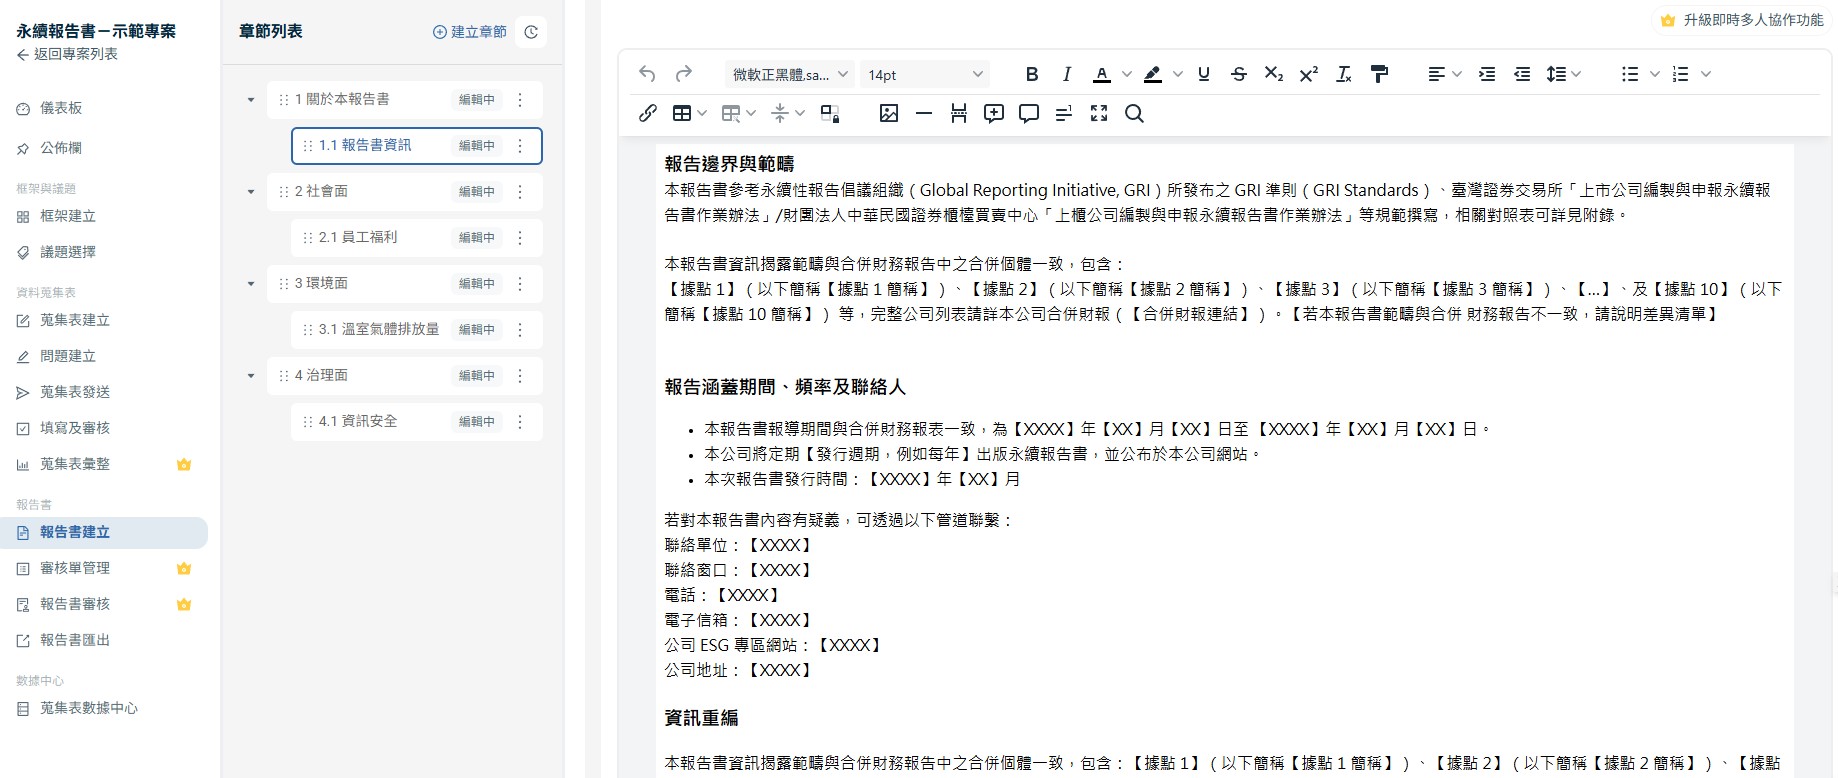The width and height of the screenshot is (1838, 778).
Task: Click the 建立章節 button
Action: pos(470,32)
